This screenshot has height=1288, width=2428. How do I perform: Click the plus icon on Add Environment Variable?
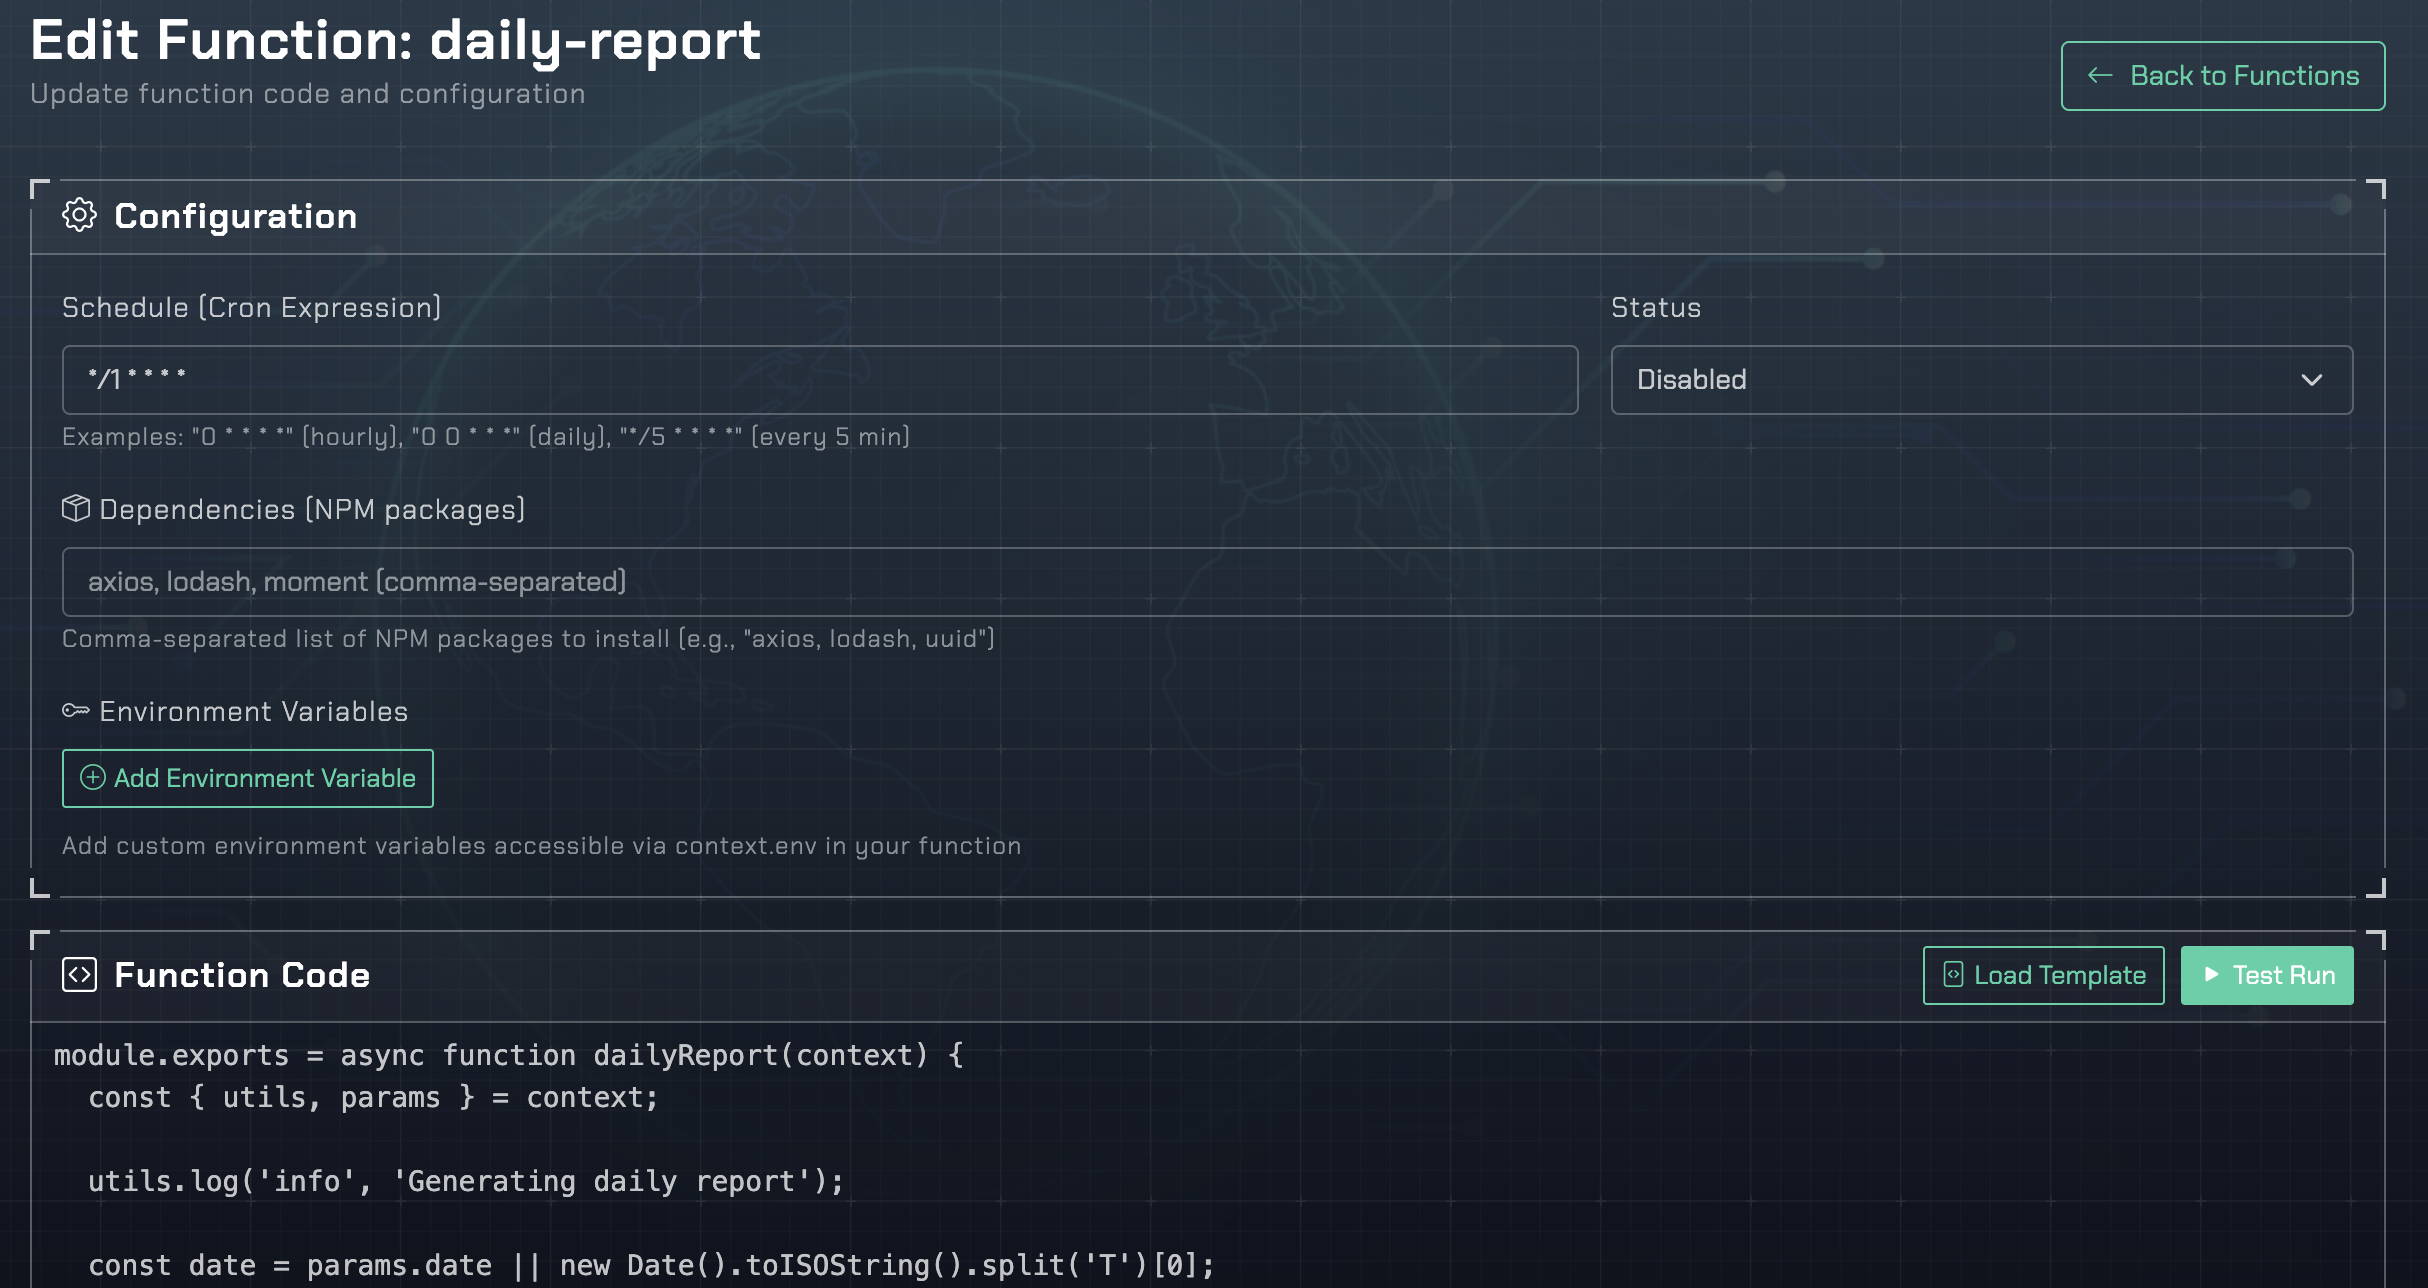click(93, 778)
